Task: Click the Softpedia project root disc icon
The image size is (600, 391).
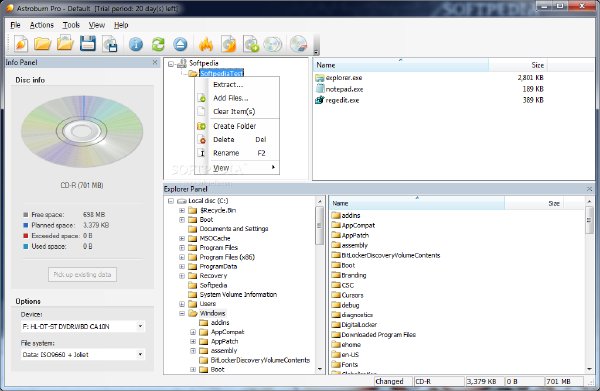Action: (x=183, y=63)
